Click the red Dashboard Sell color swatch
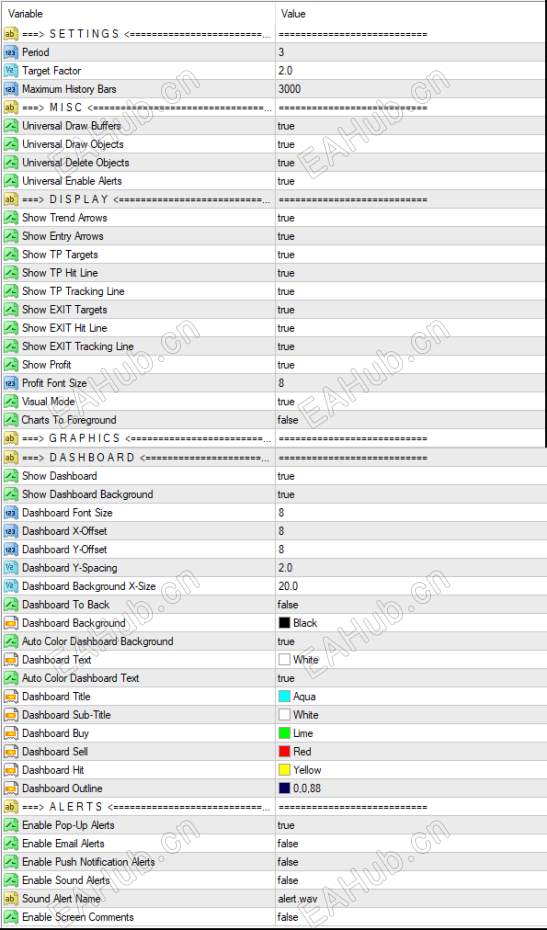 pyautogui.click(x=284, y=751)
